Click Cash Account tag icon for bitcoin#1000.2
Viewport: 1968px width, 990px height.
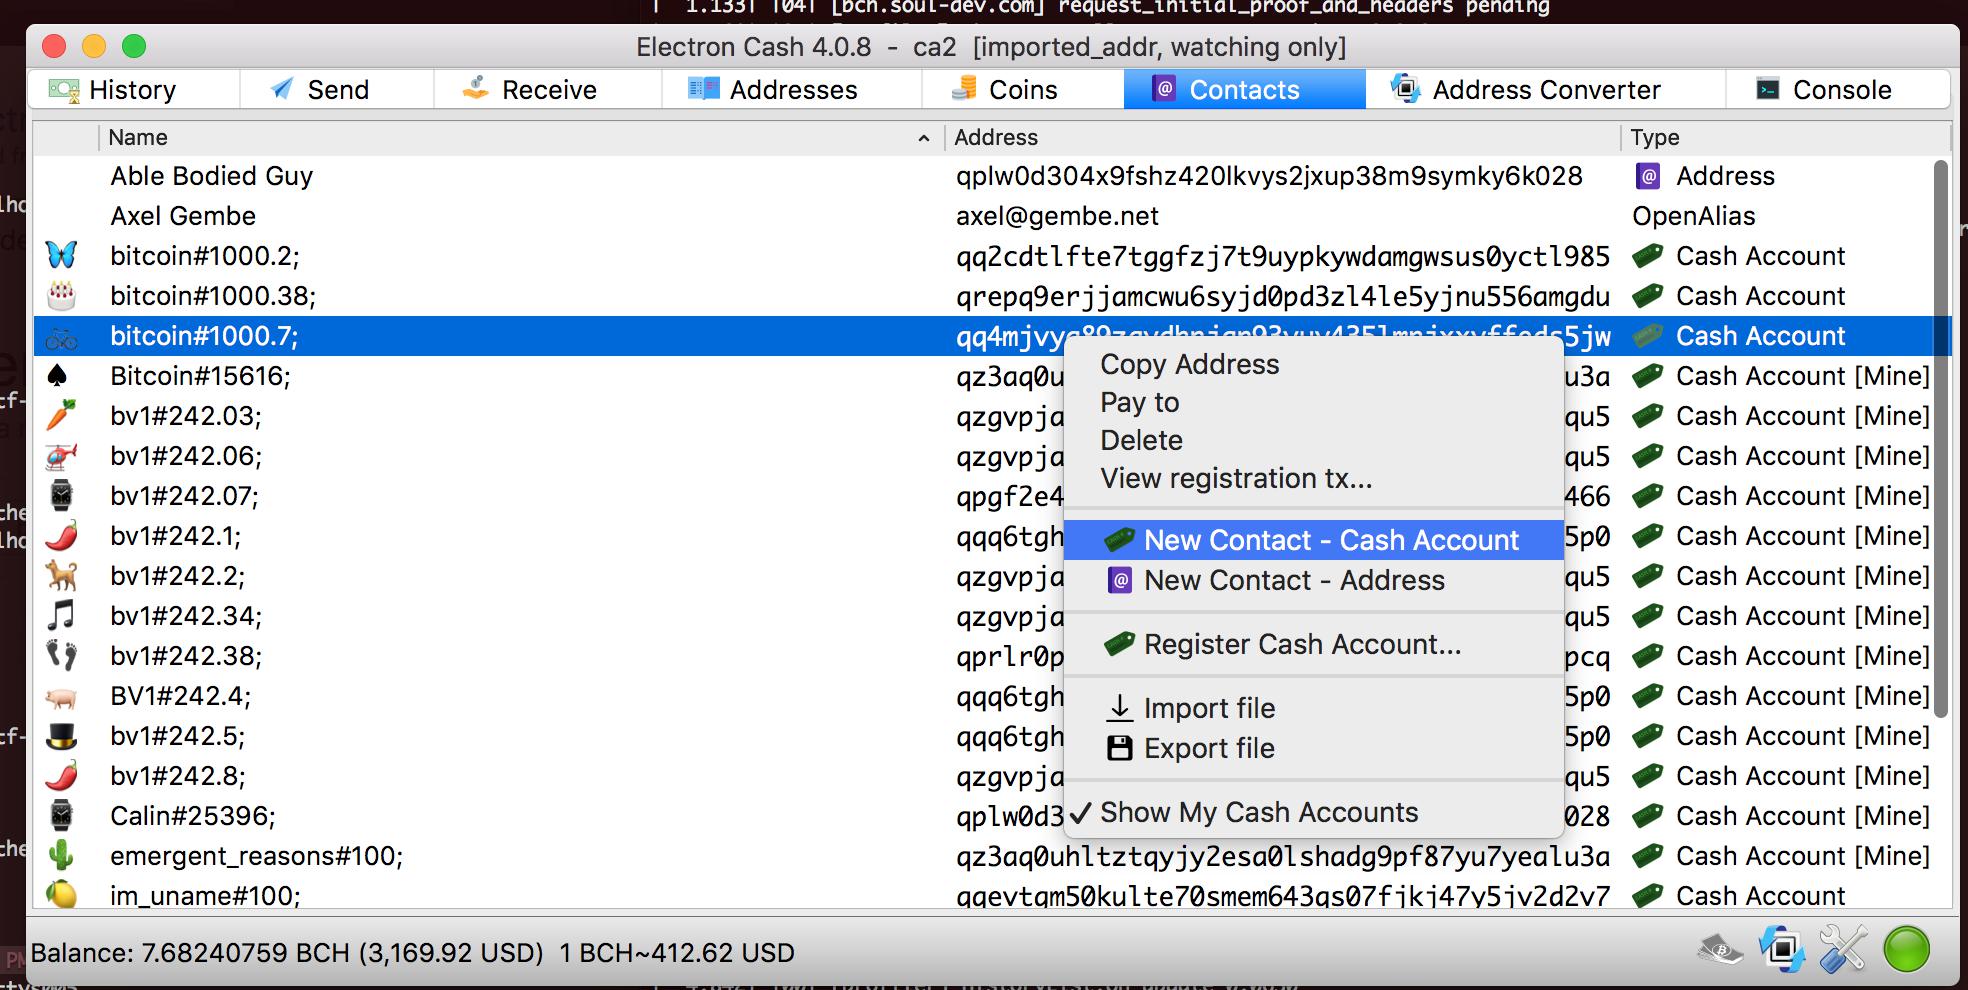click(1647, 256)
